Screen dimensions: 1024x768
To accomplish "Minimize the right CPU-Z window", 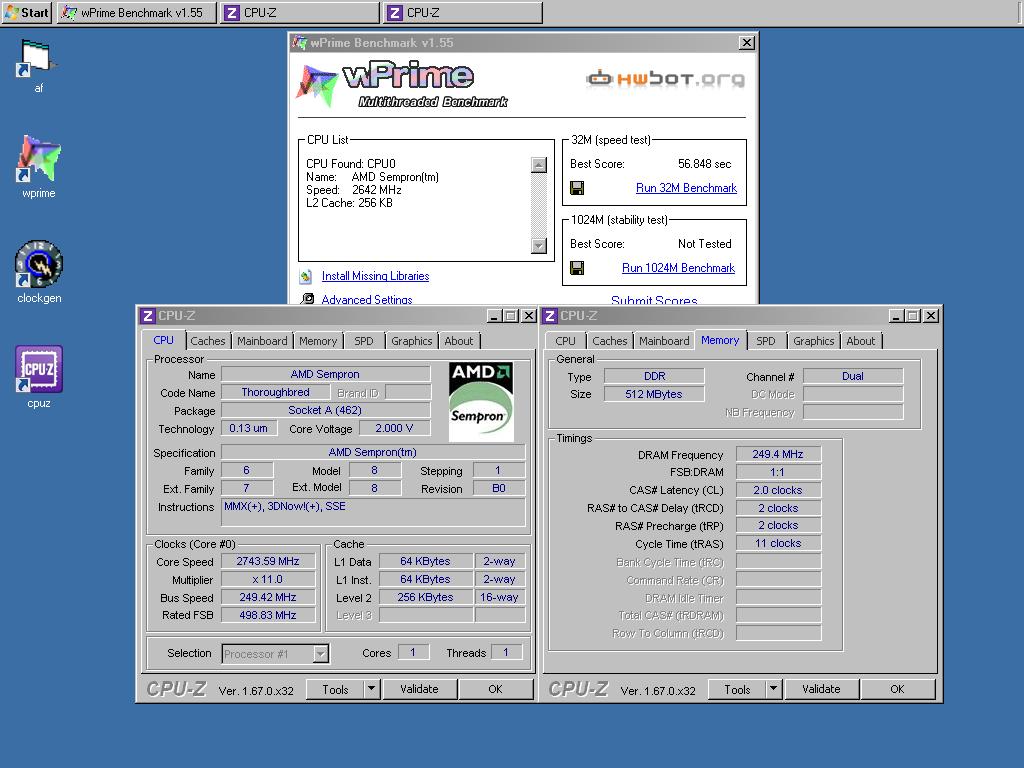I will (x=897, y=316).
